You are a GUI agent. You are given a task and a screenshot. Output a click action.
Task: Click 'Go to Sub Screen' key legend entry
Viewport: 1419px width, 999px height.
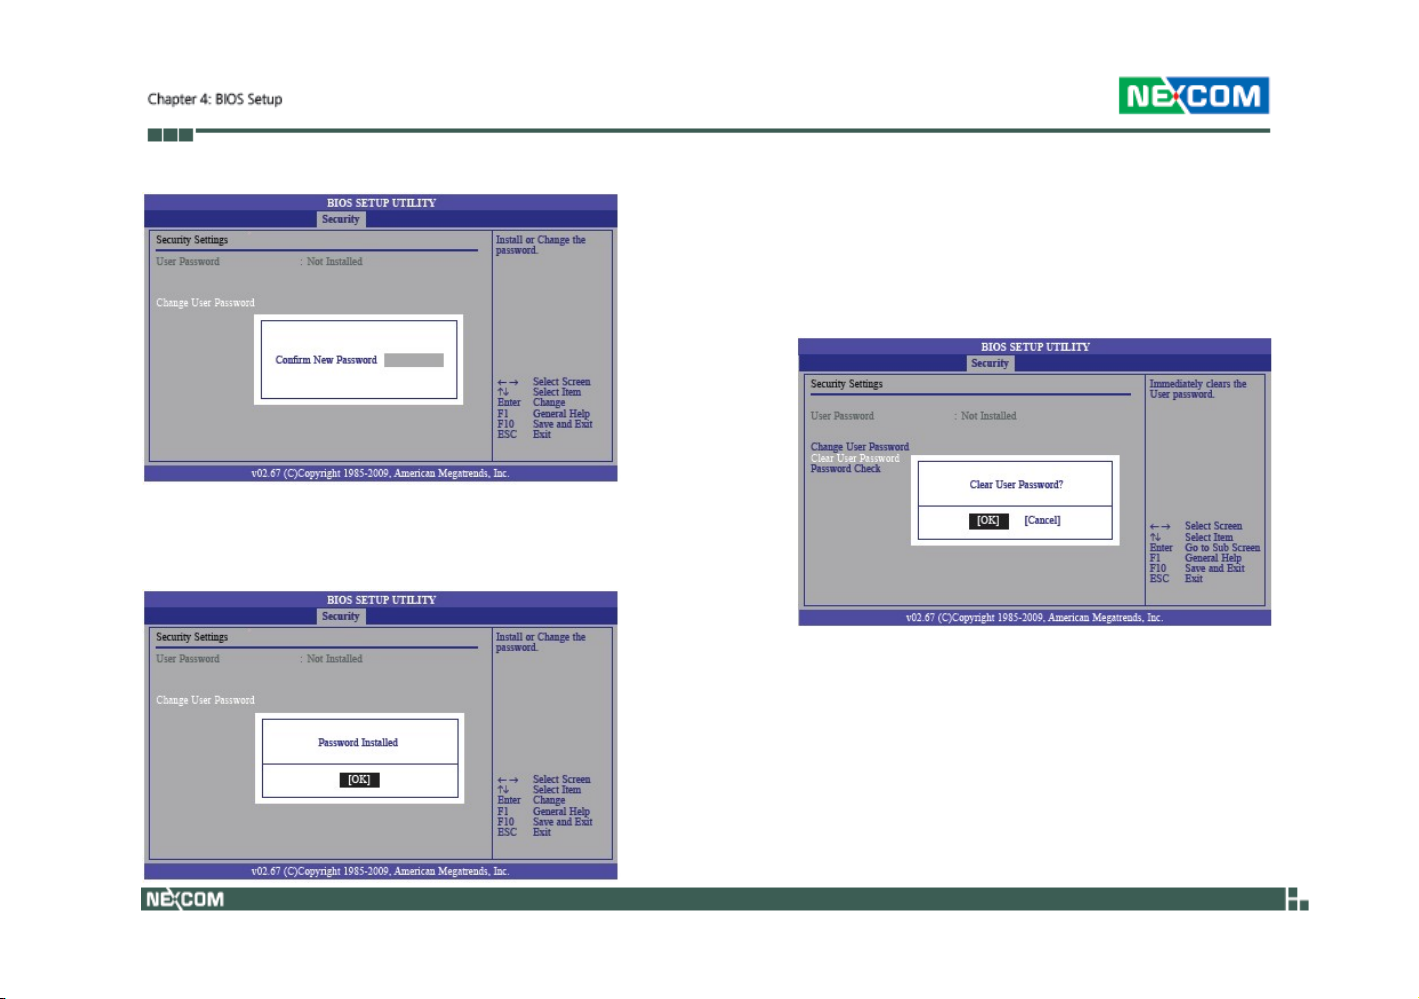click(1223, 548)
